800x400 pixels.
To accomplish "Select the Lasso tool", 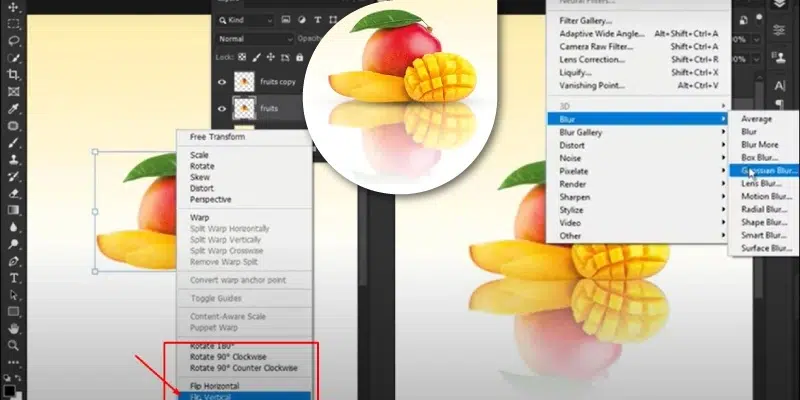I will pyautogui.click(x=13, y=41).
